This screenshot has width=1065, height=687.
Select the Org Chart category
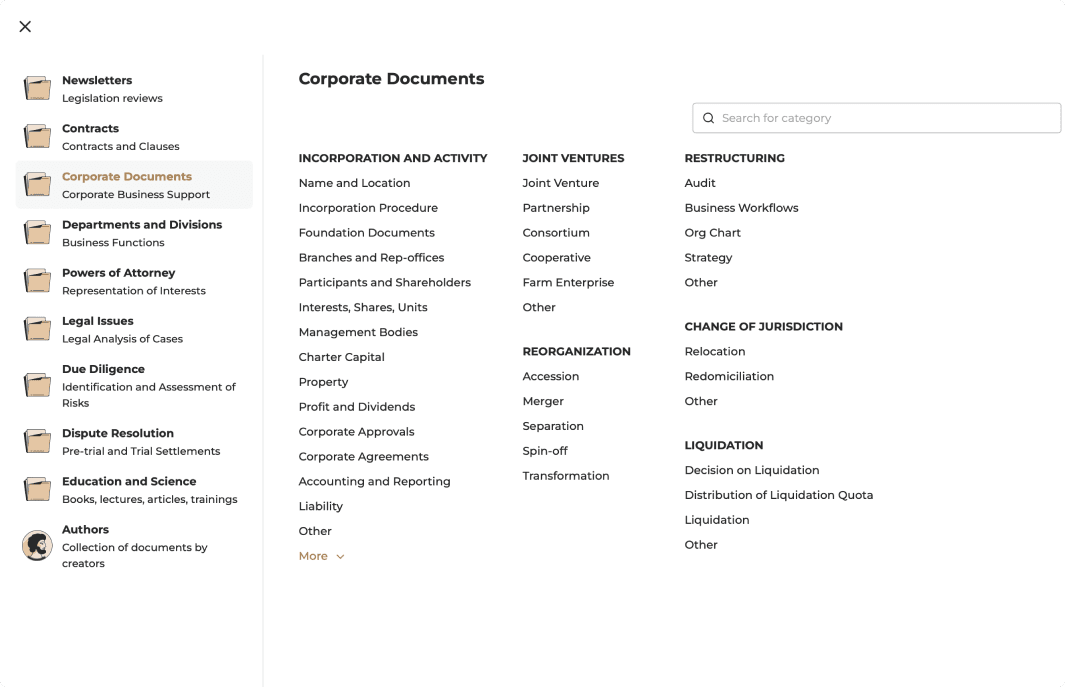pos(712,233)
